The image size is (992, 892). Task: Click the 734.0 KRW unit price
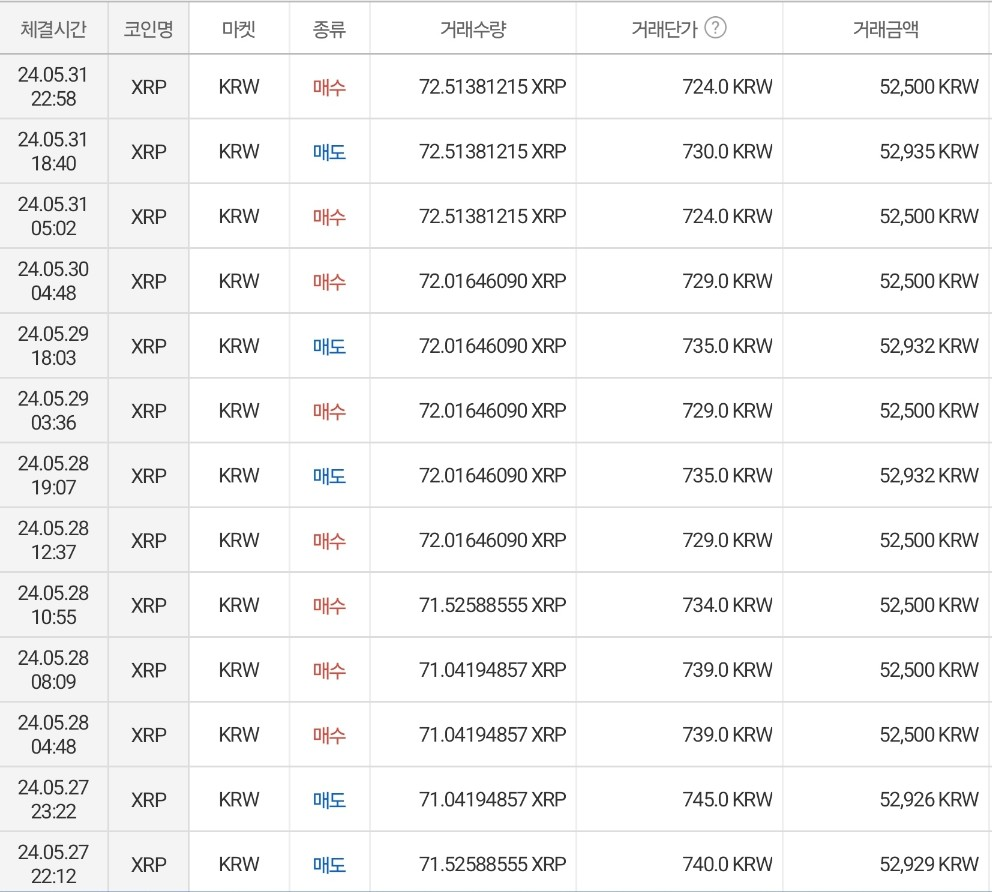point(728,605)
